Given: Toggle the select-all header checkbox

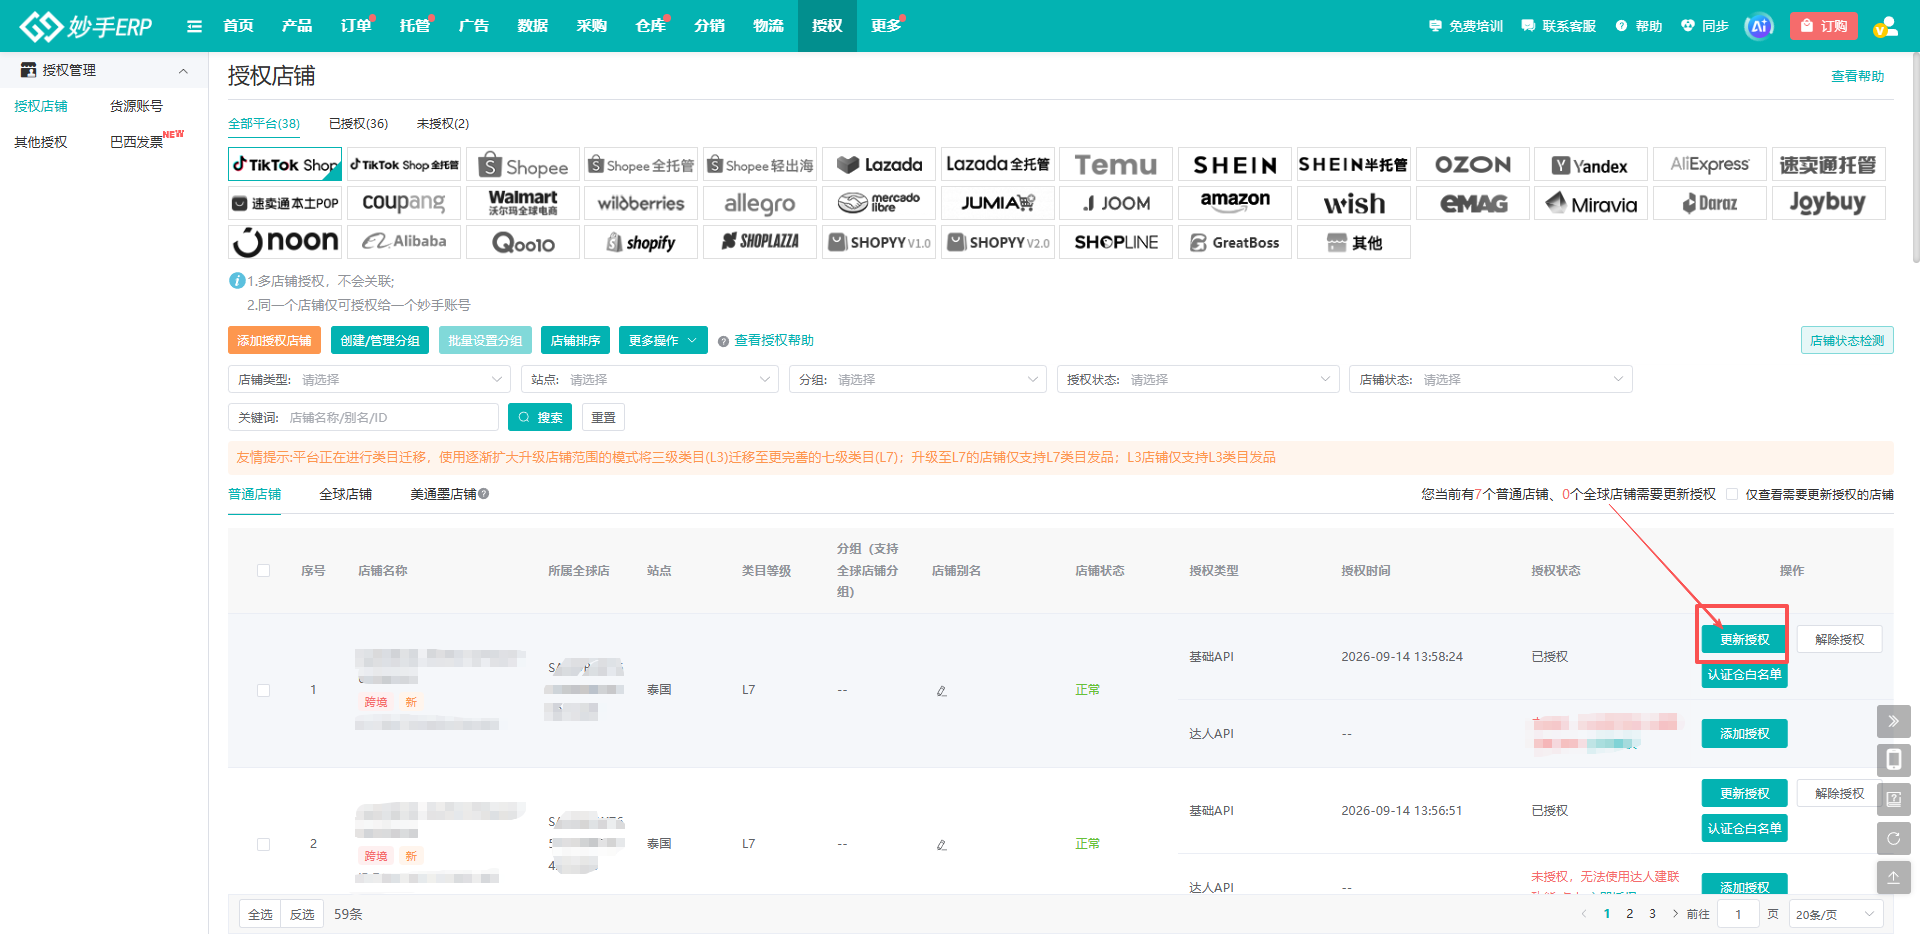Looking at the screenshot, I should 264,571.
